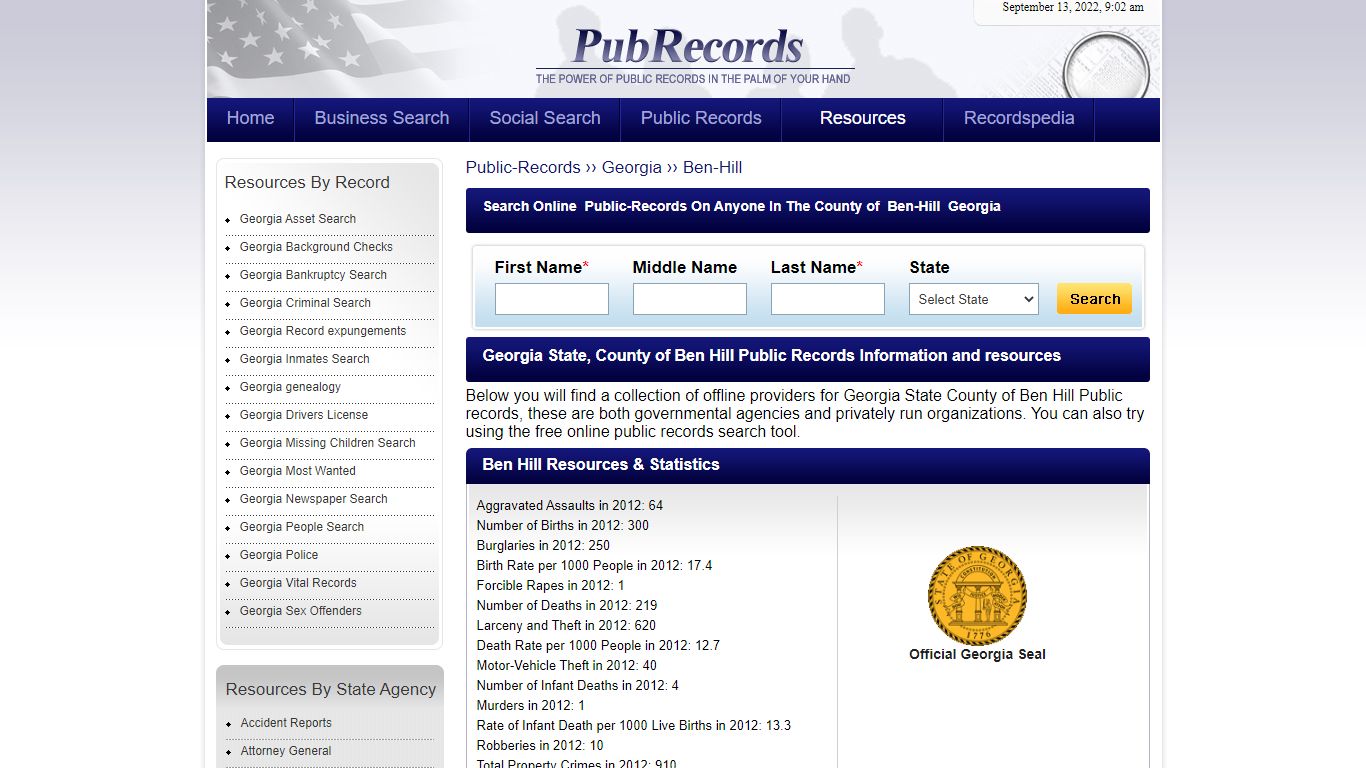Focus the First Name input field
This screenshot has height=768, width=1366.
click(552, 299)
